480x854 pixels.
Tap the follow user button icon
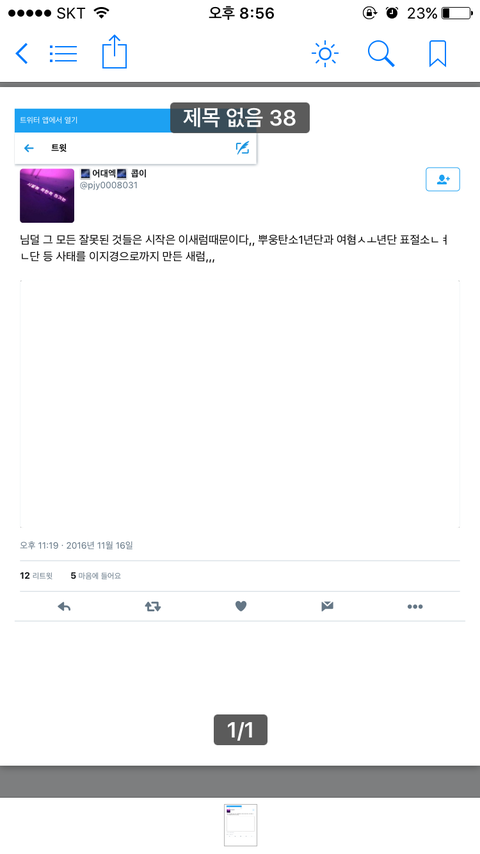point(442,179)
